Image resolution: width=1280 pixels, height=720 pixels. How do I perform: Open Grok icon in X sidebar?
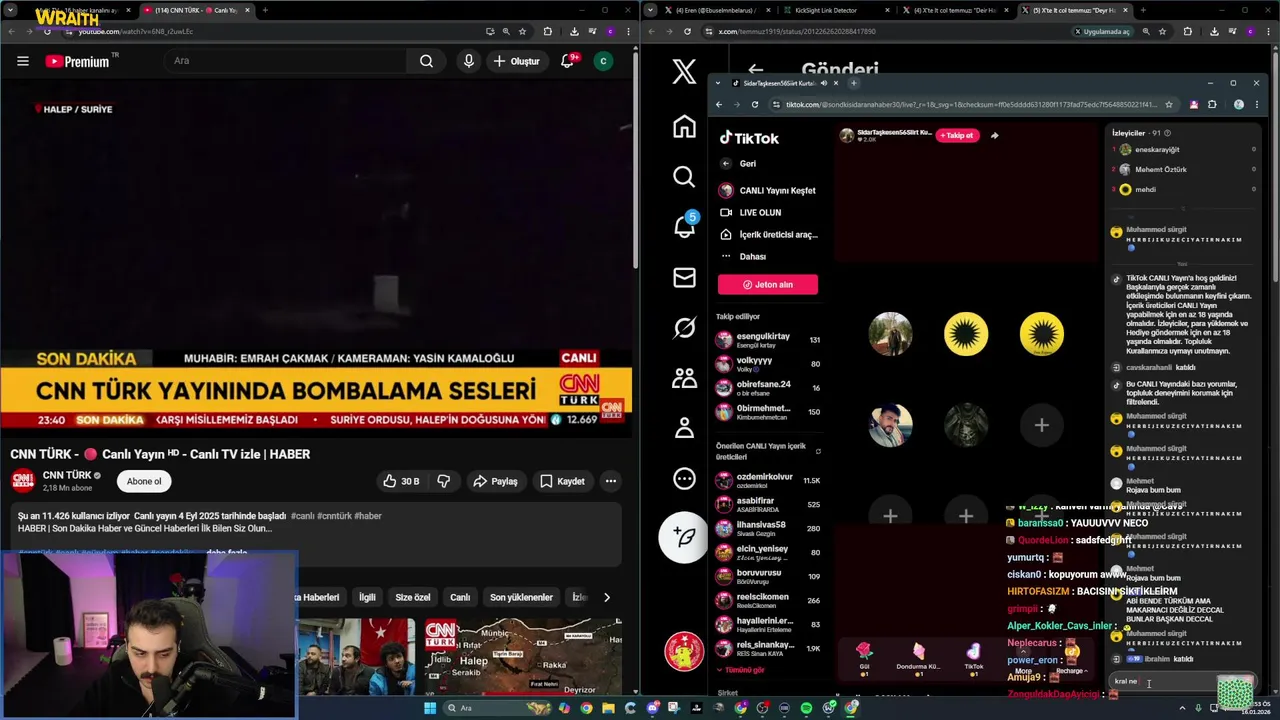(684, 327)
